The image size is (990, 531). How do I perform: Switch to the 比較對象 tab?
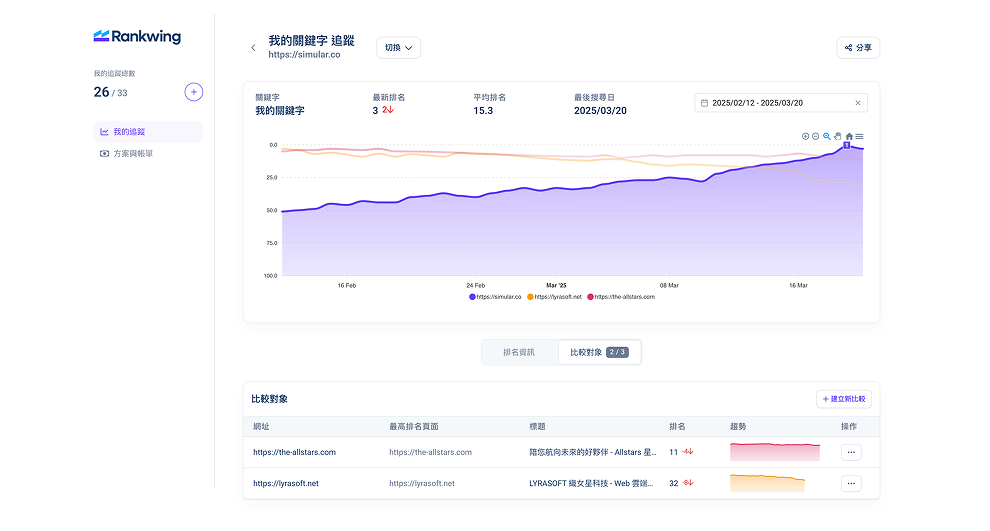599,352
